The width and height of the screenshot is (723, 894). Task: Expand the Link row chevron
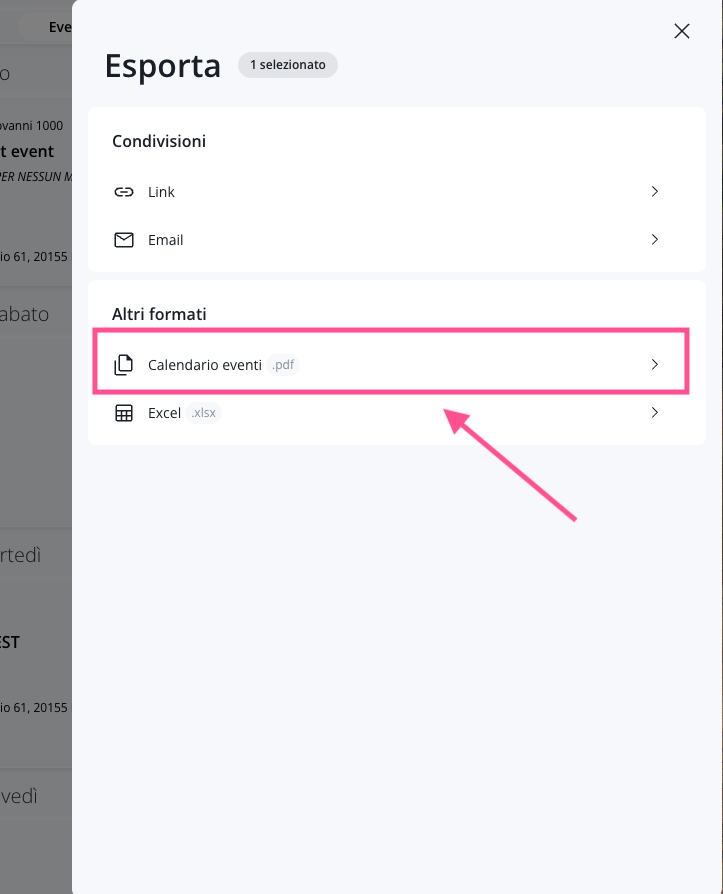click(655, 191)
